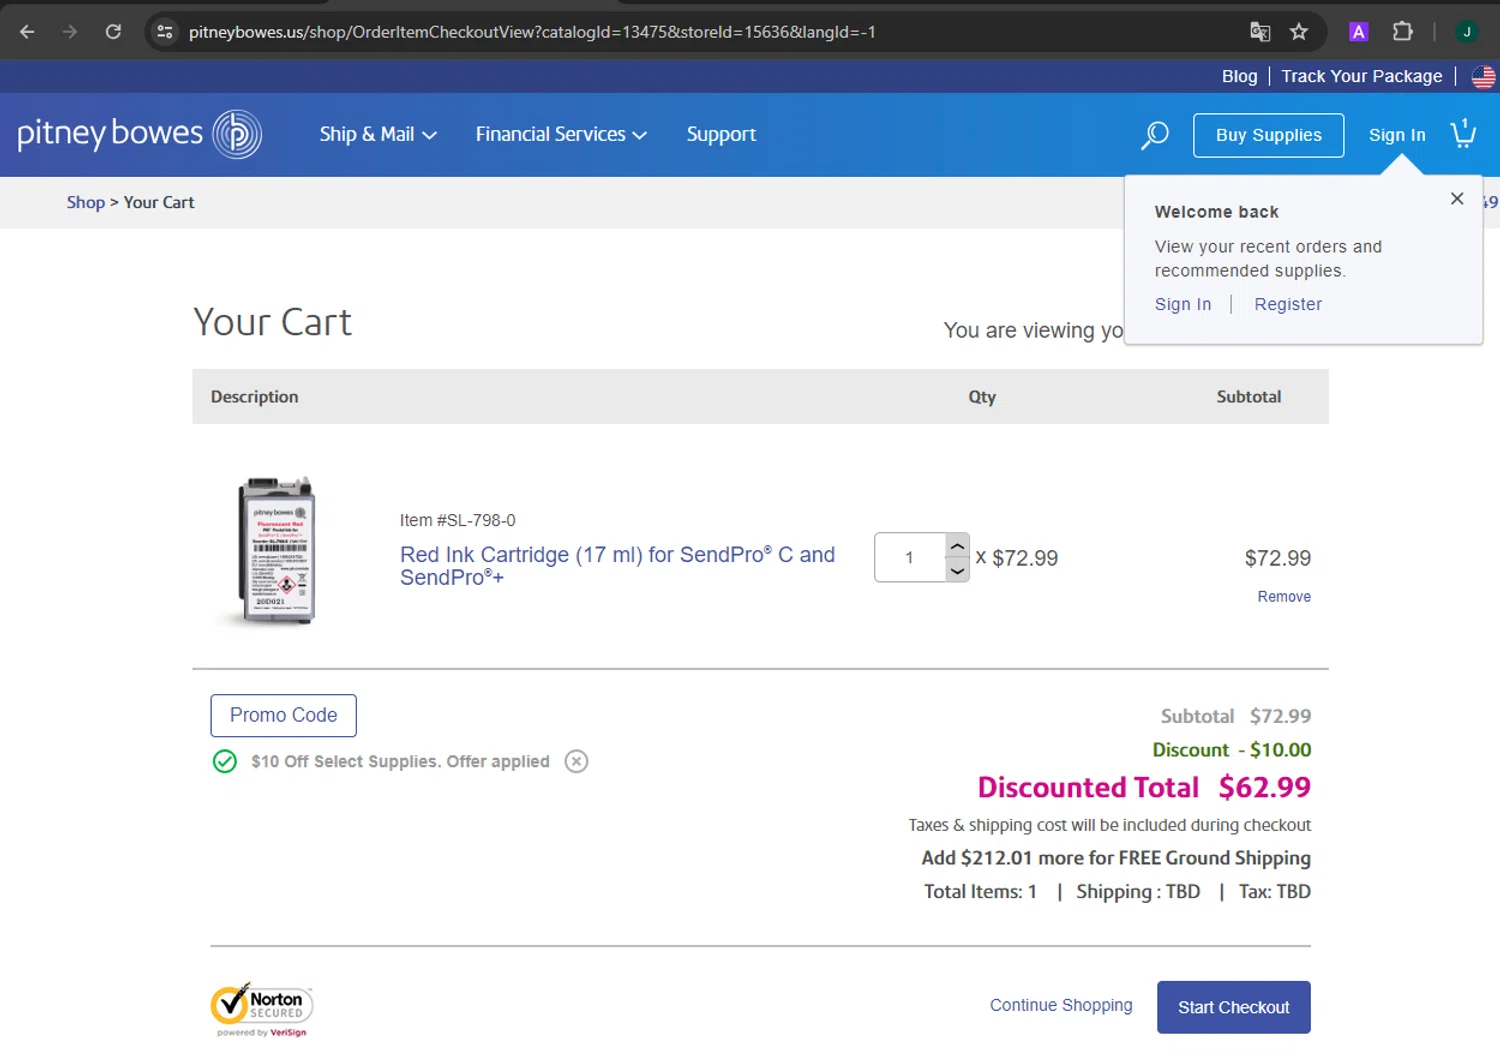
Task: Click the Promo Code button
Action: pyautogui.click(x=283, y=715)
